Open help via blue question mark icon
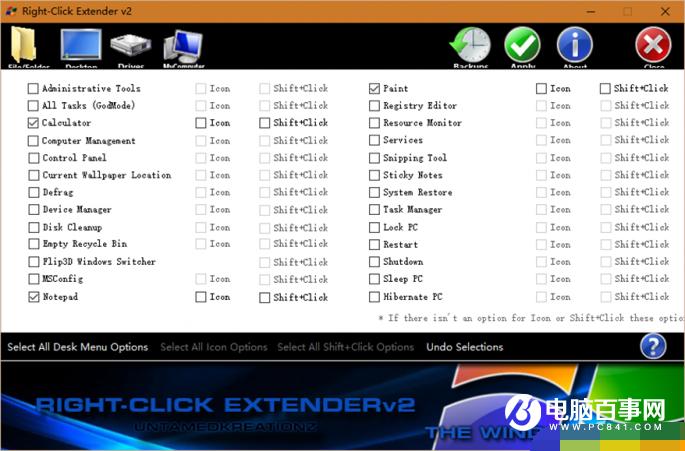 pyautogui.click(x=653, y=346)
